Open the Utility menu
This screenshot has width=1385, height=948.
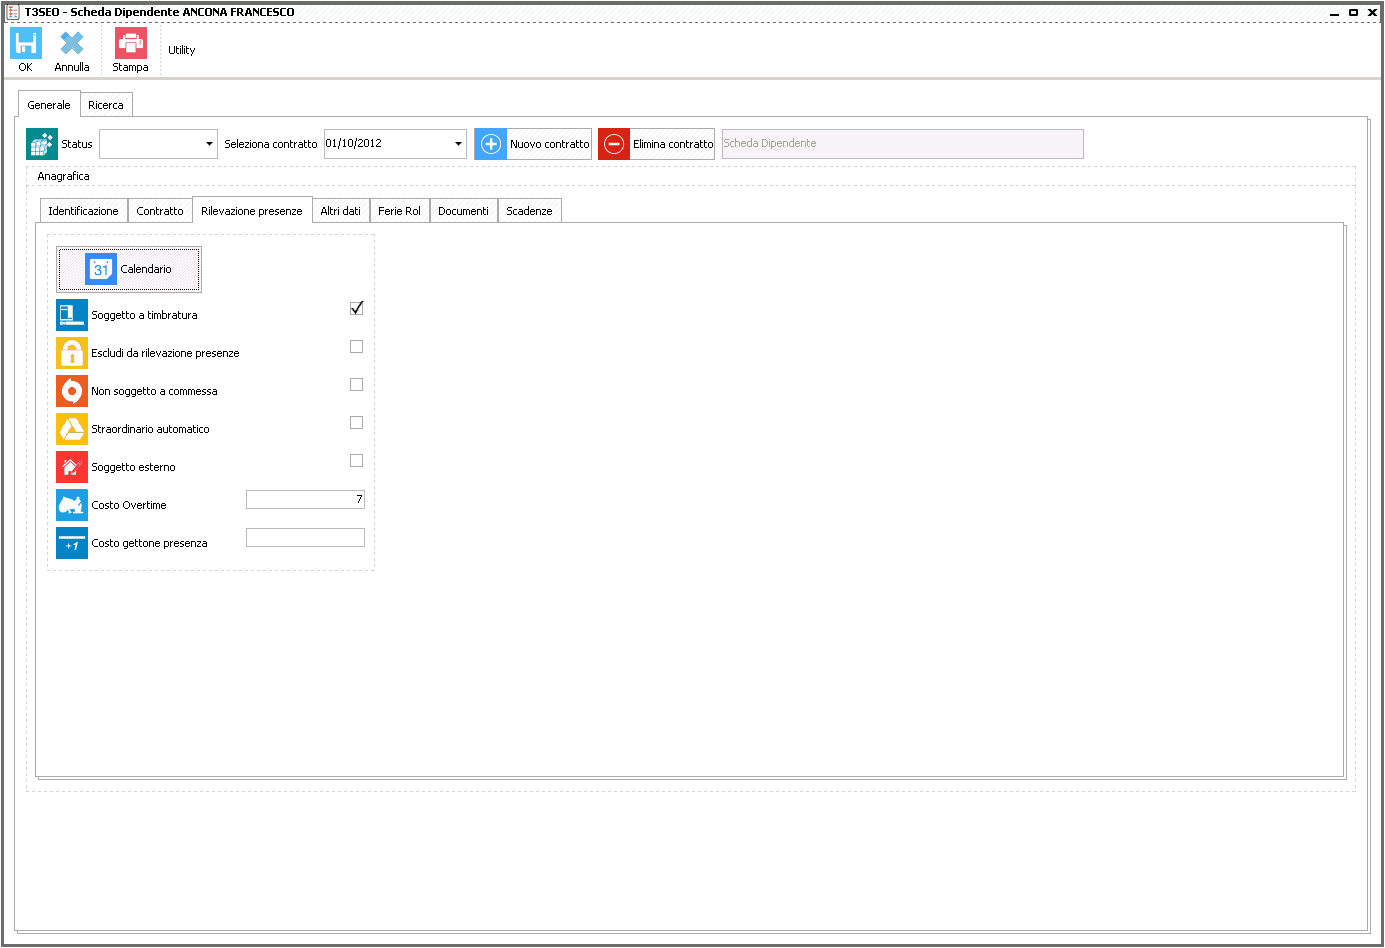pyautogui.click(x=182, y=50)
